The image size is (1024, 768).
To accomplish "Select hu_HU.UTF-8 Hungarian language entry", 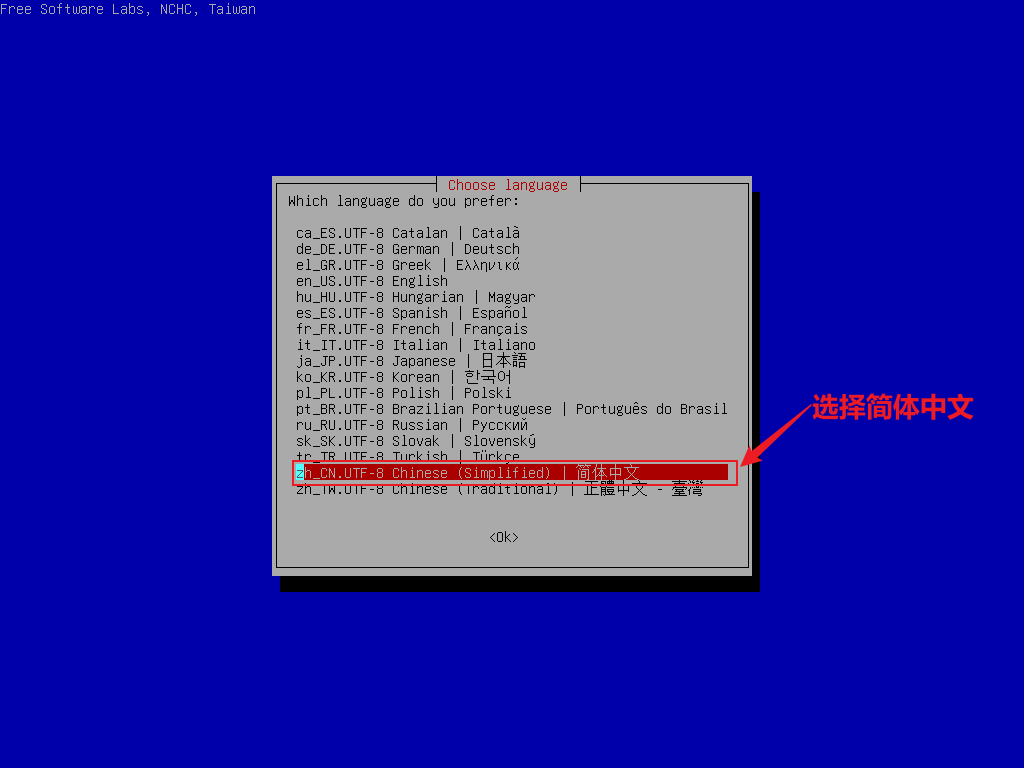I will [x=416, y=297].
